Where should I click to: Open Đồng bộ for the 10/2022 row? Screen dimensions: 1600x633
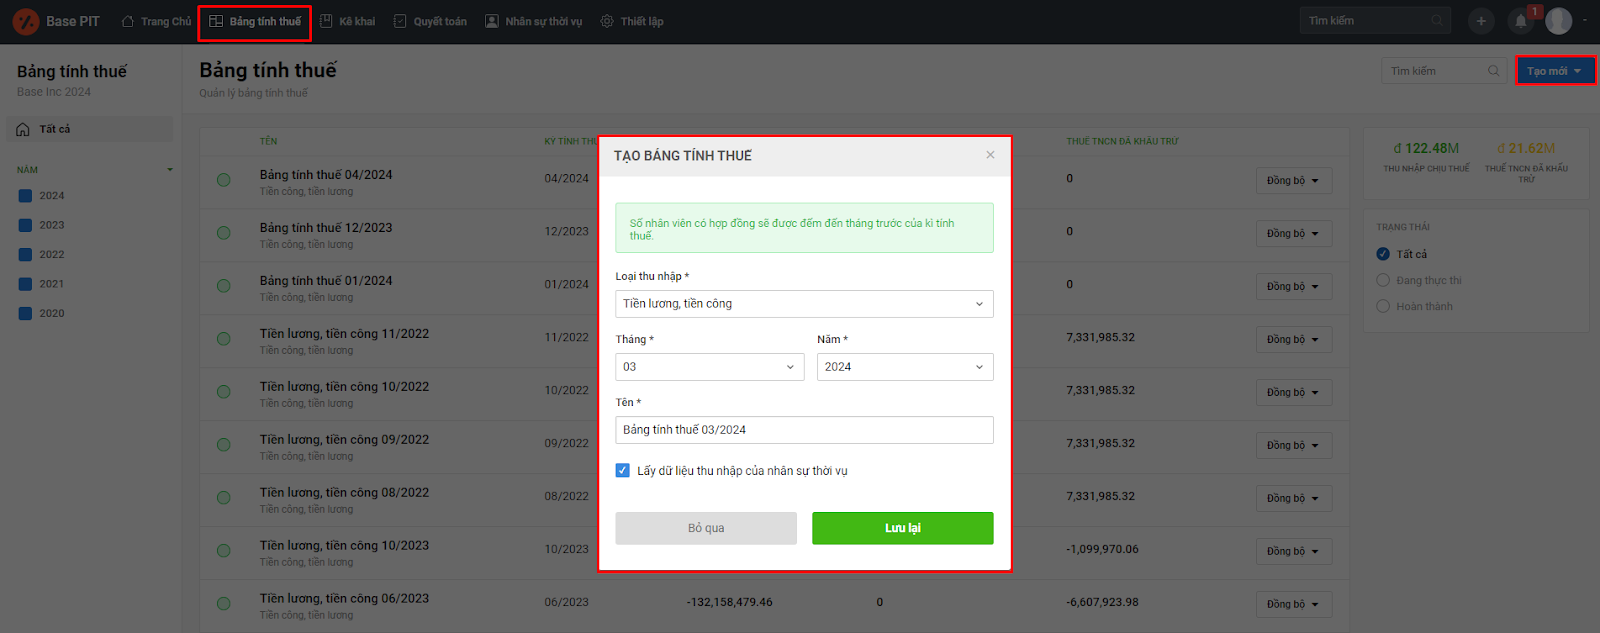pyautogui.click(x=1294, y=393)
